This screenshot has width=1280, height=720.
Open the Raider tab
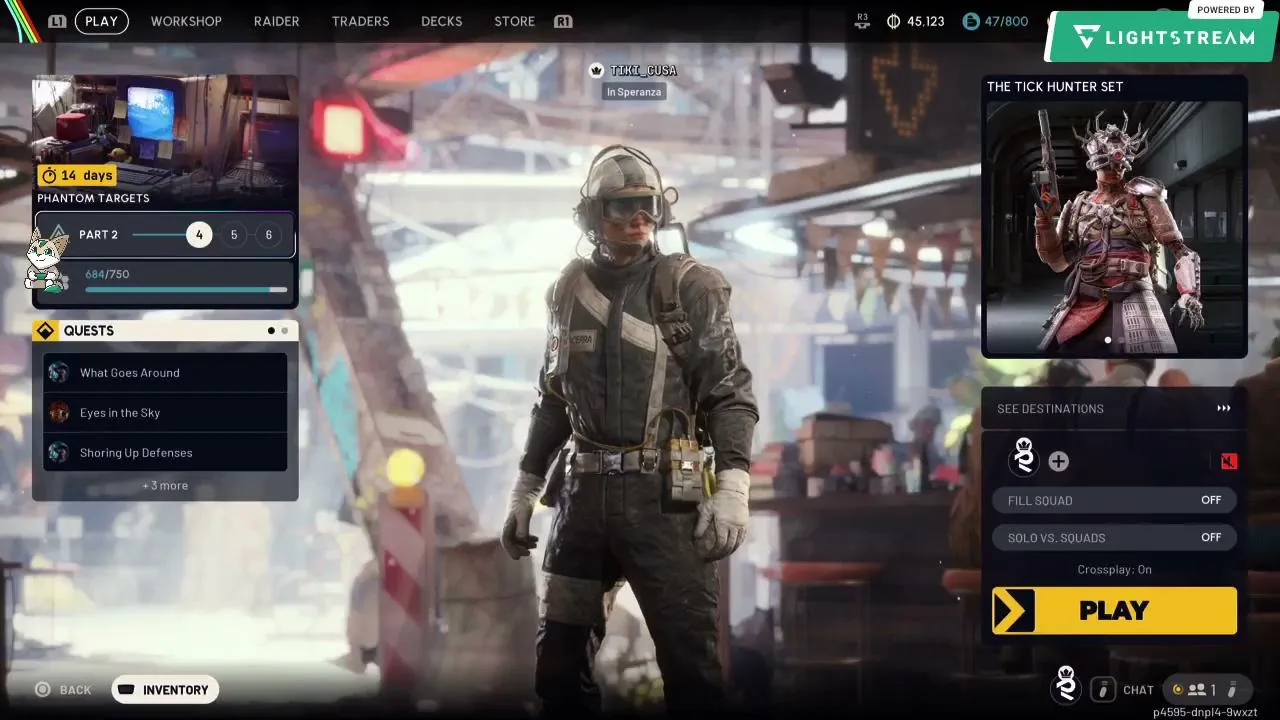point(277,21)
